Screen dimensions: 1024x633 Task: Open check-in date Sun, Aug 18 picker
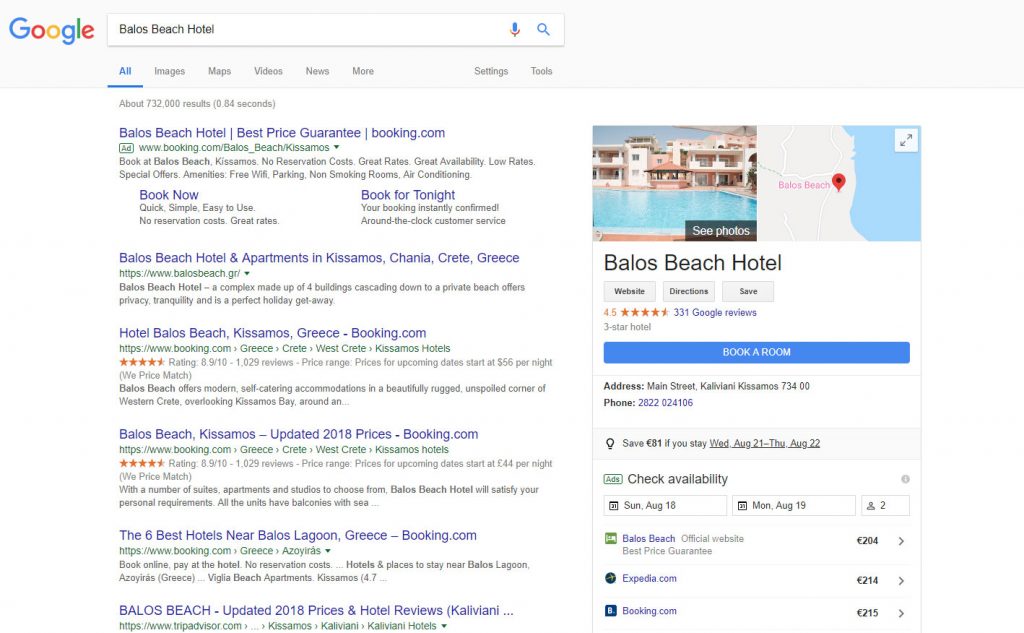665,506
